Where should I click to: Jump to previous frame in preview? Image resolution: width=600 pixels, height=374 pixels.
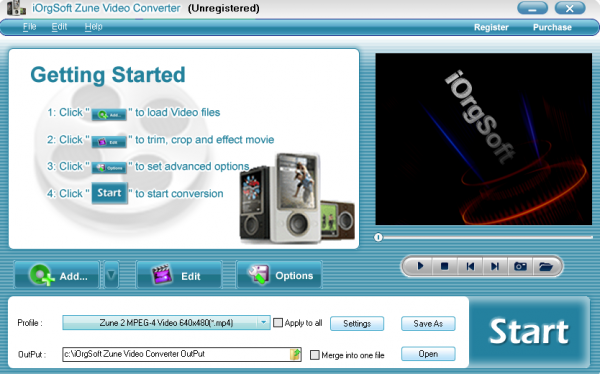click(470, 266)
